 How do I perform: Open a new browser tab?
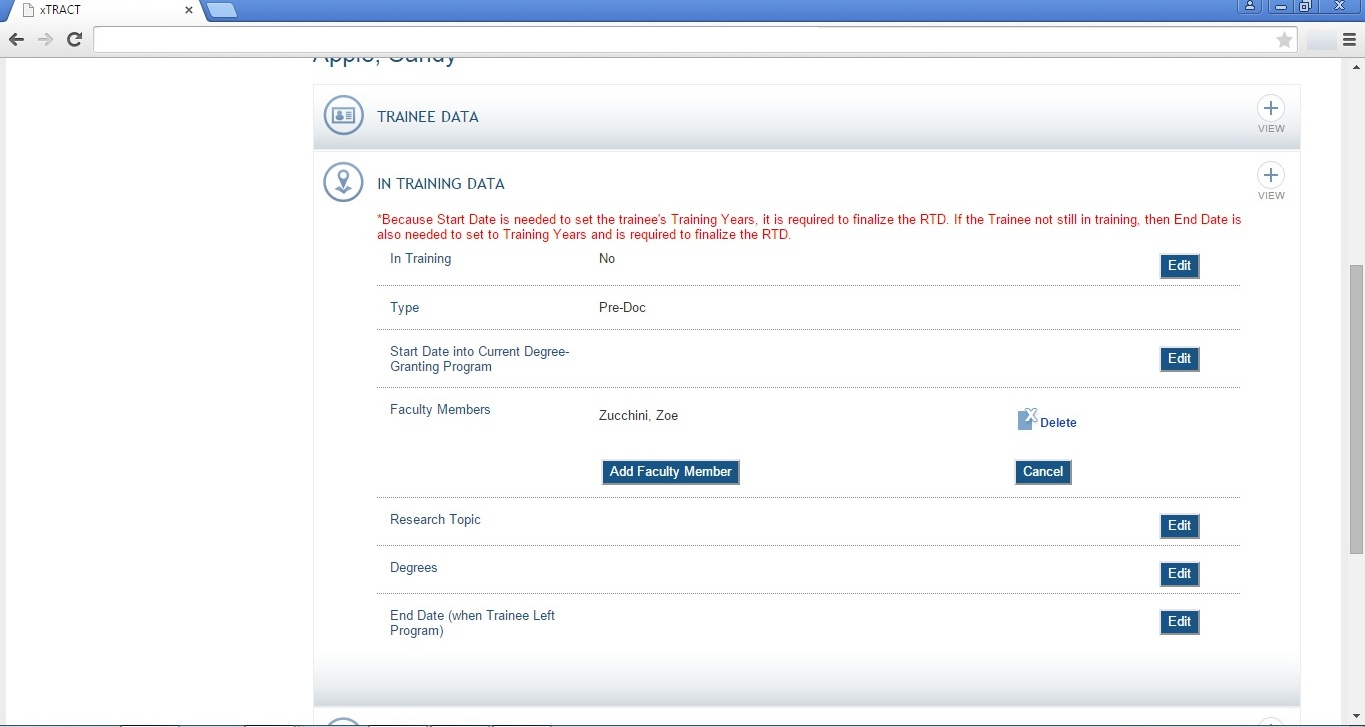point(222,10)
